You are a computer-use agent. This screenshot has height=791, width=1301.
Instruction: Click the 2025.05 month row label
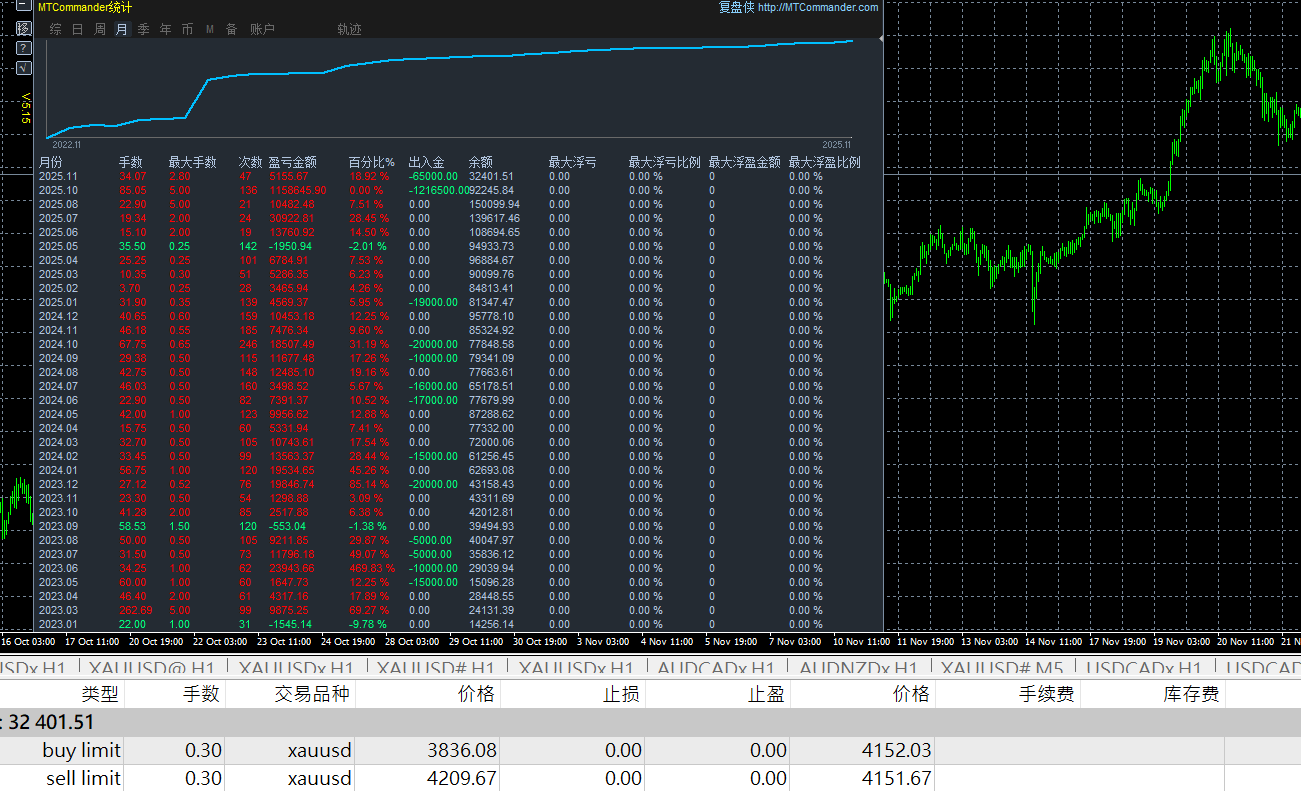58,246
